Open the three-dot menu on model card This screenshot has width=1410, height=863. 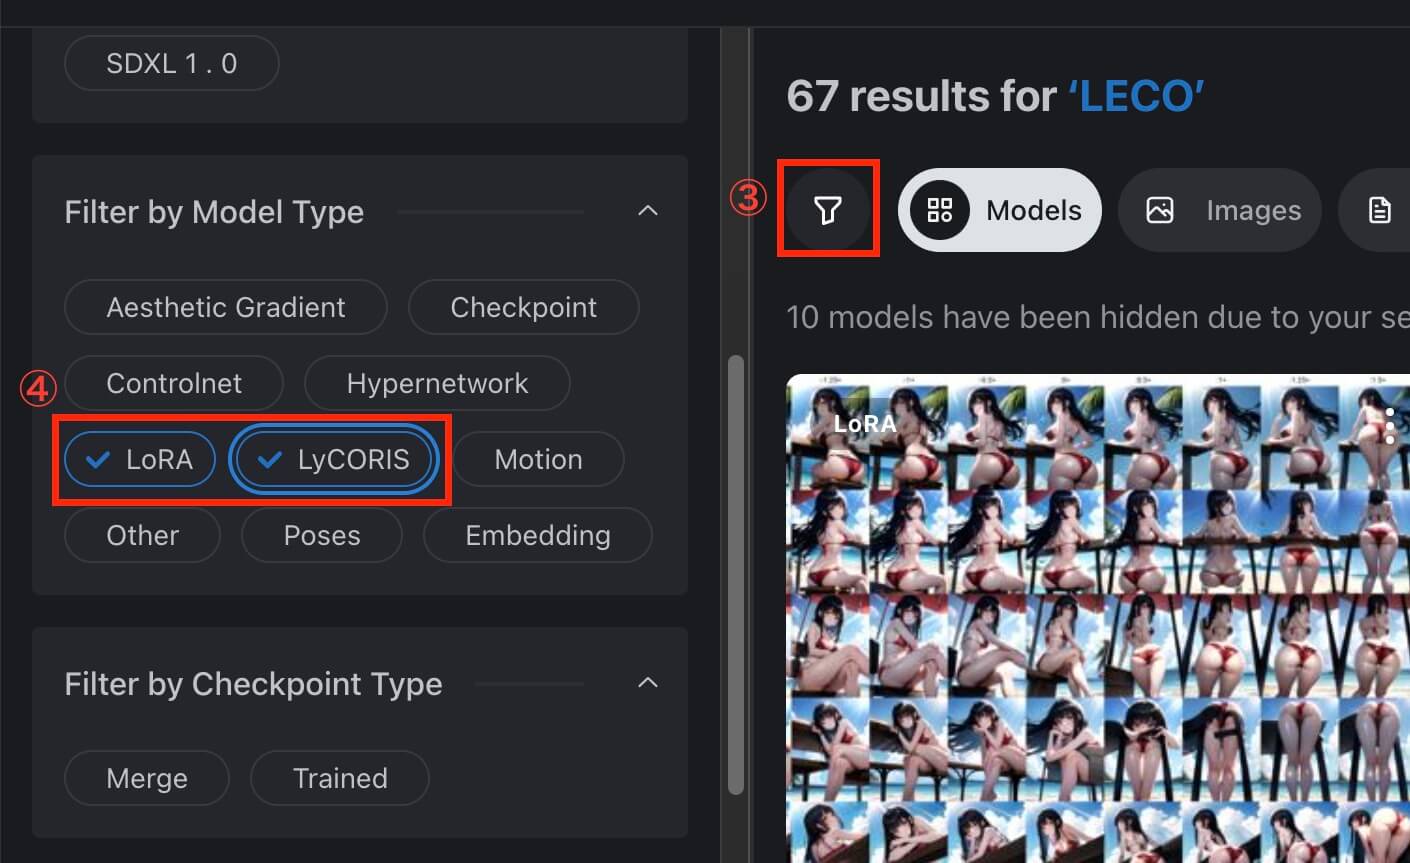click(1390, 426)
